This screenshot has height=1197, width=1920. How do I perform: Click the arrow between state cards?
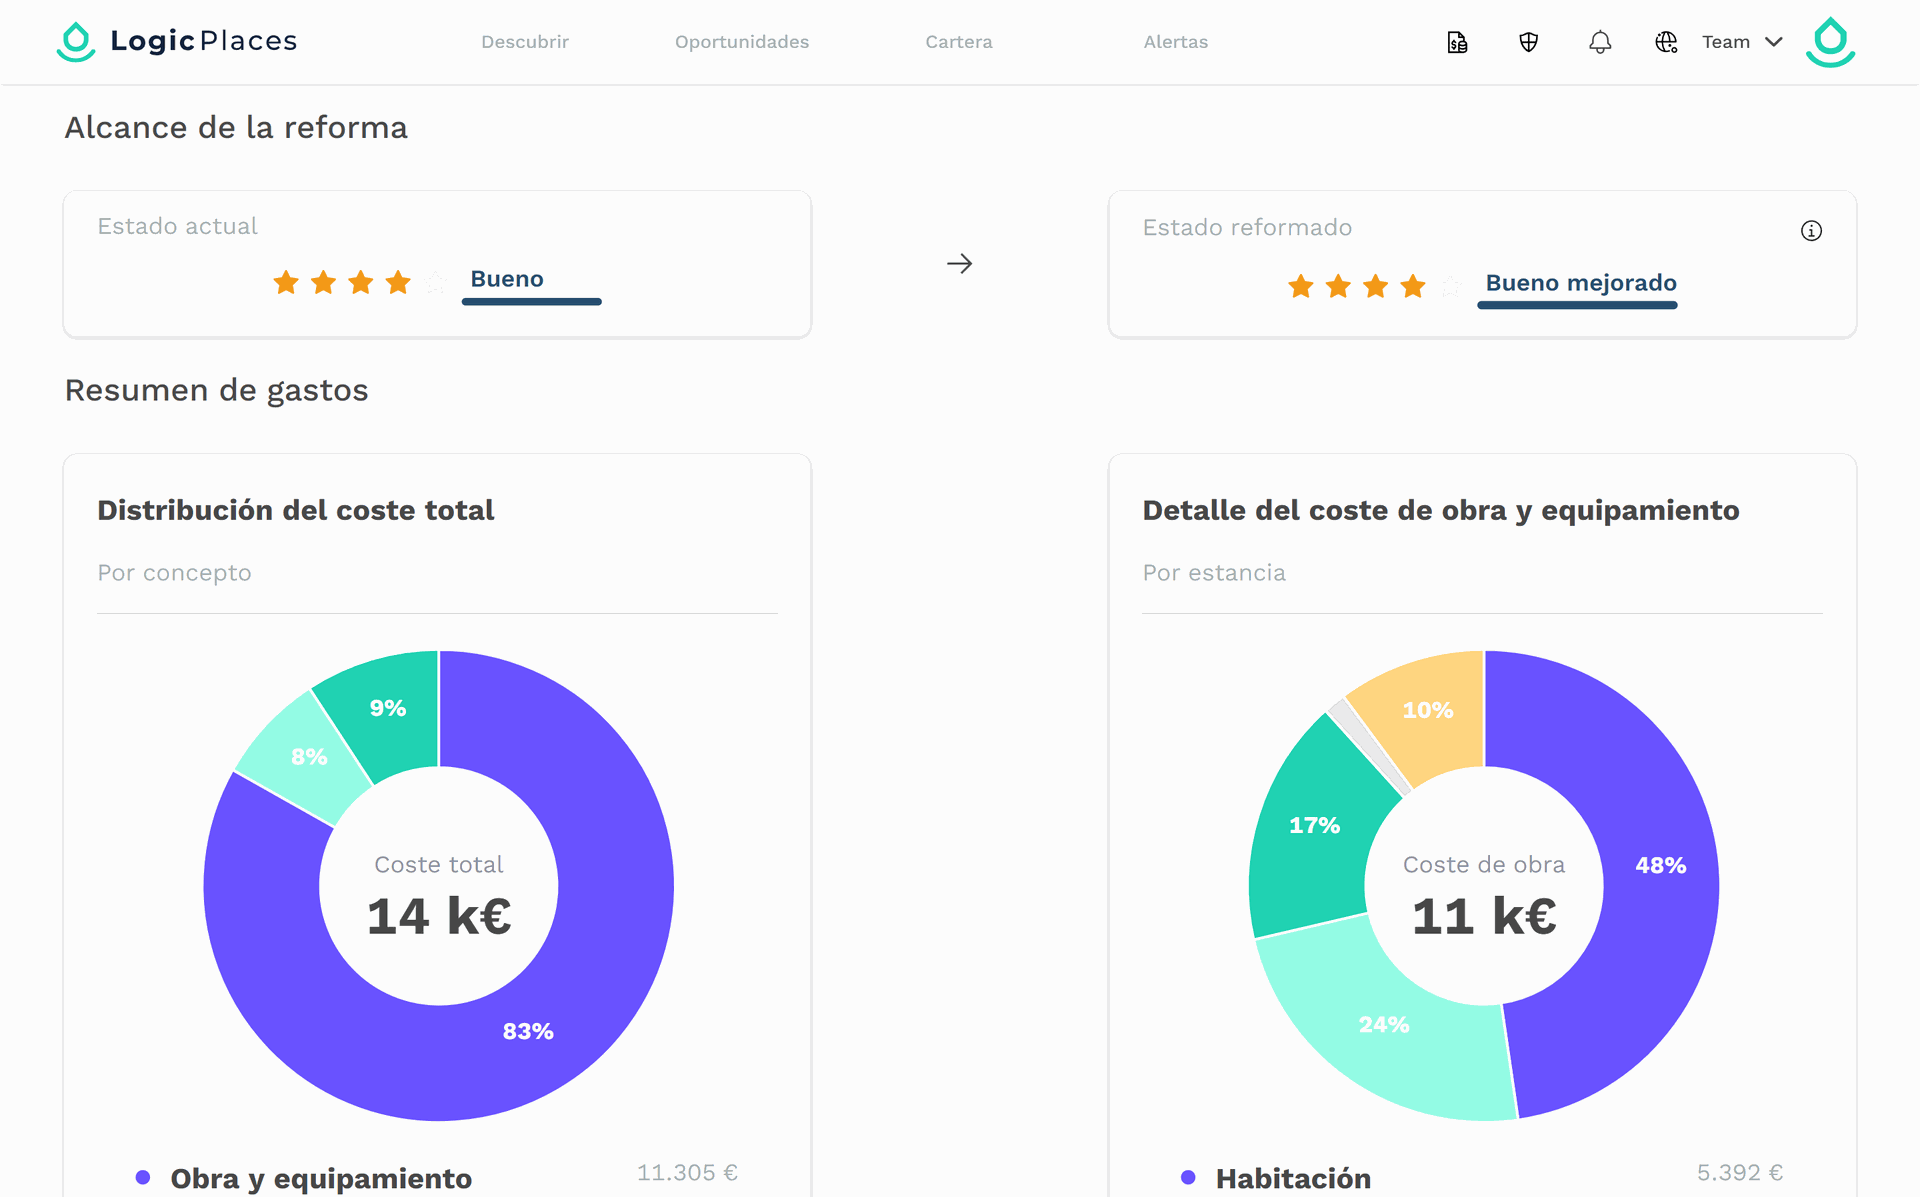tap(959, 264)
